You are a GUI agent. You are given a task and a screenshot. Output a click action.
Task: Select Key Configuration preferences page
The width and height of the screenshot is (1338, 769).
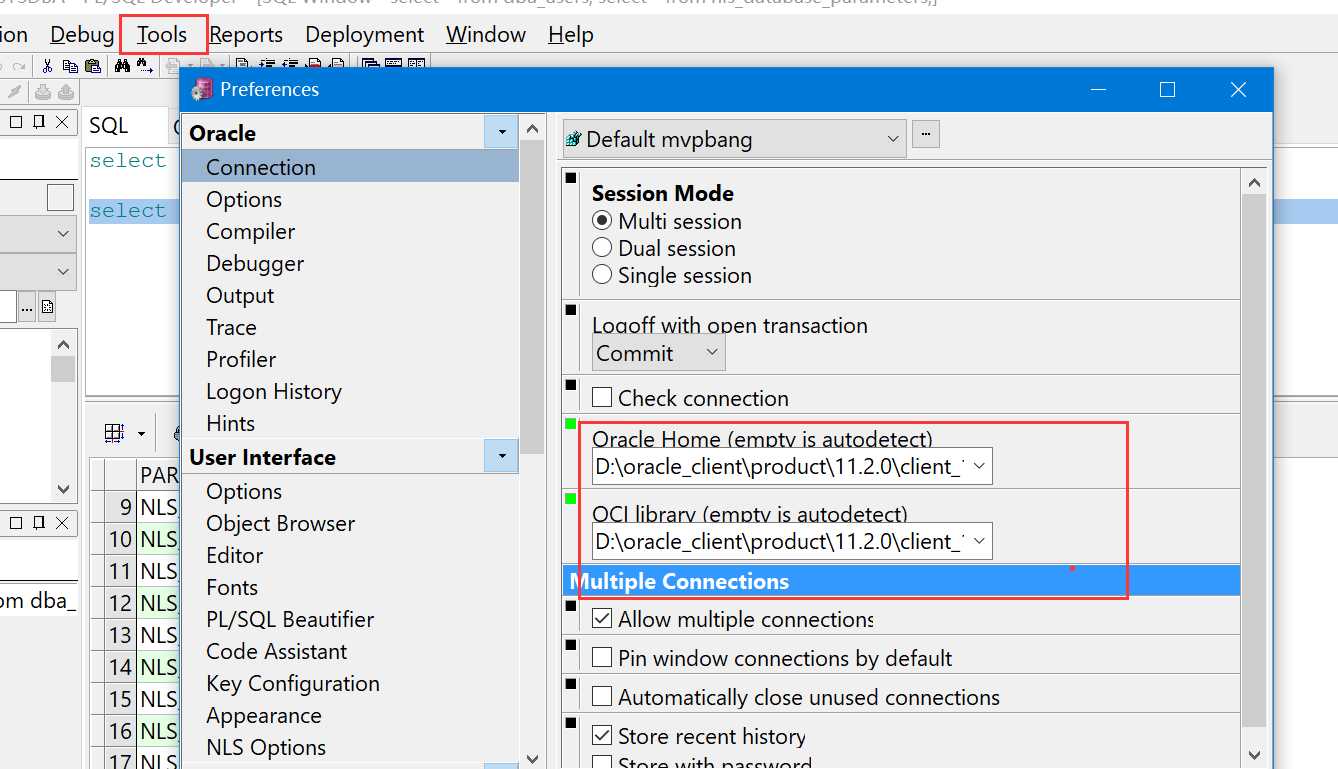[x=293, y=683]
